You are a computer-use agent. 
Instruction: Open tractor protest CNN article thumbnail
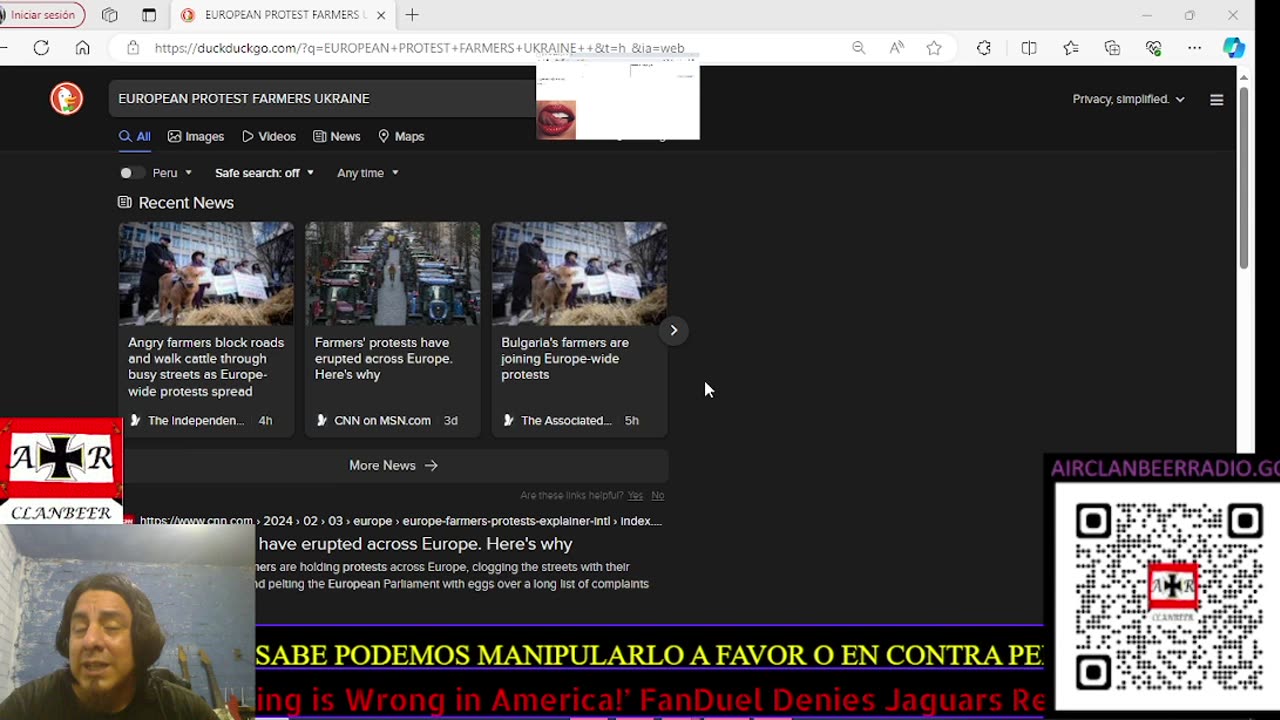(x=392, y=273)
